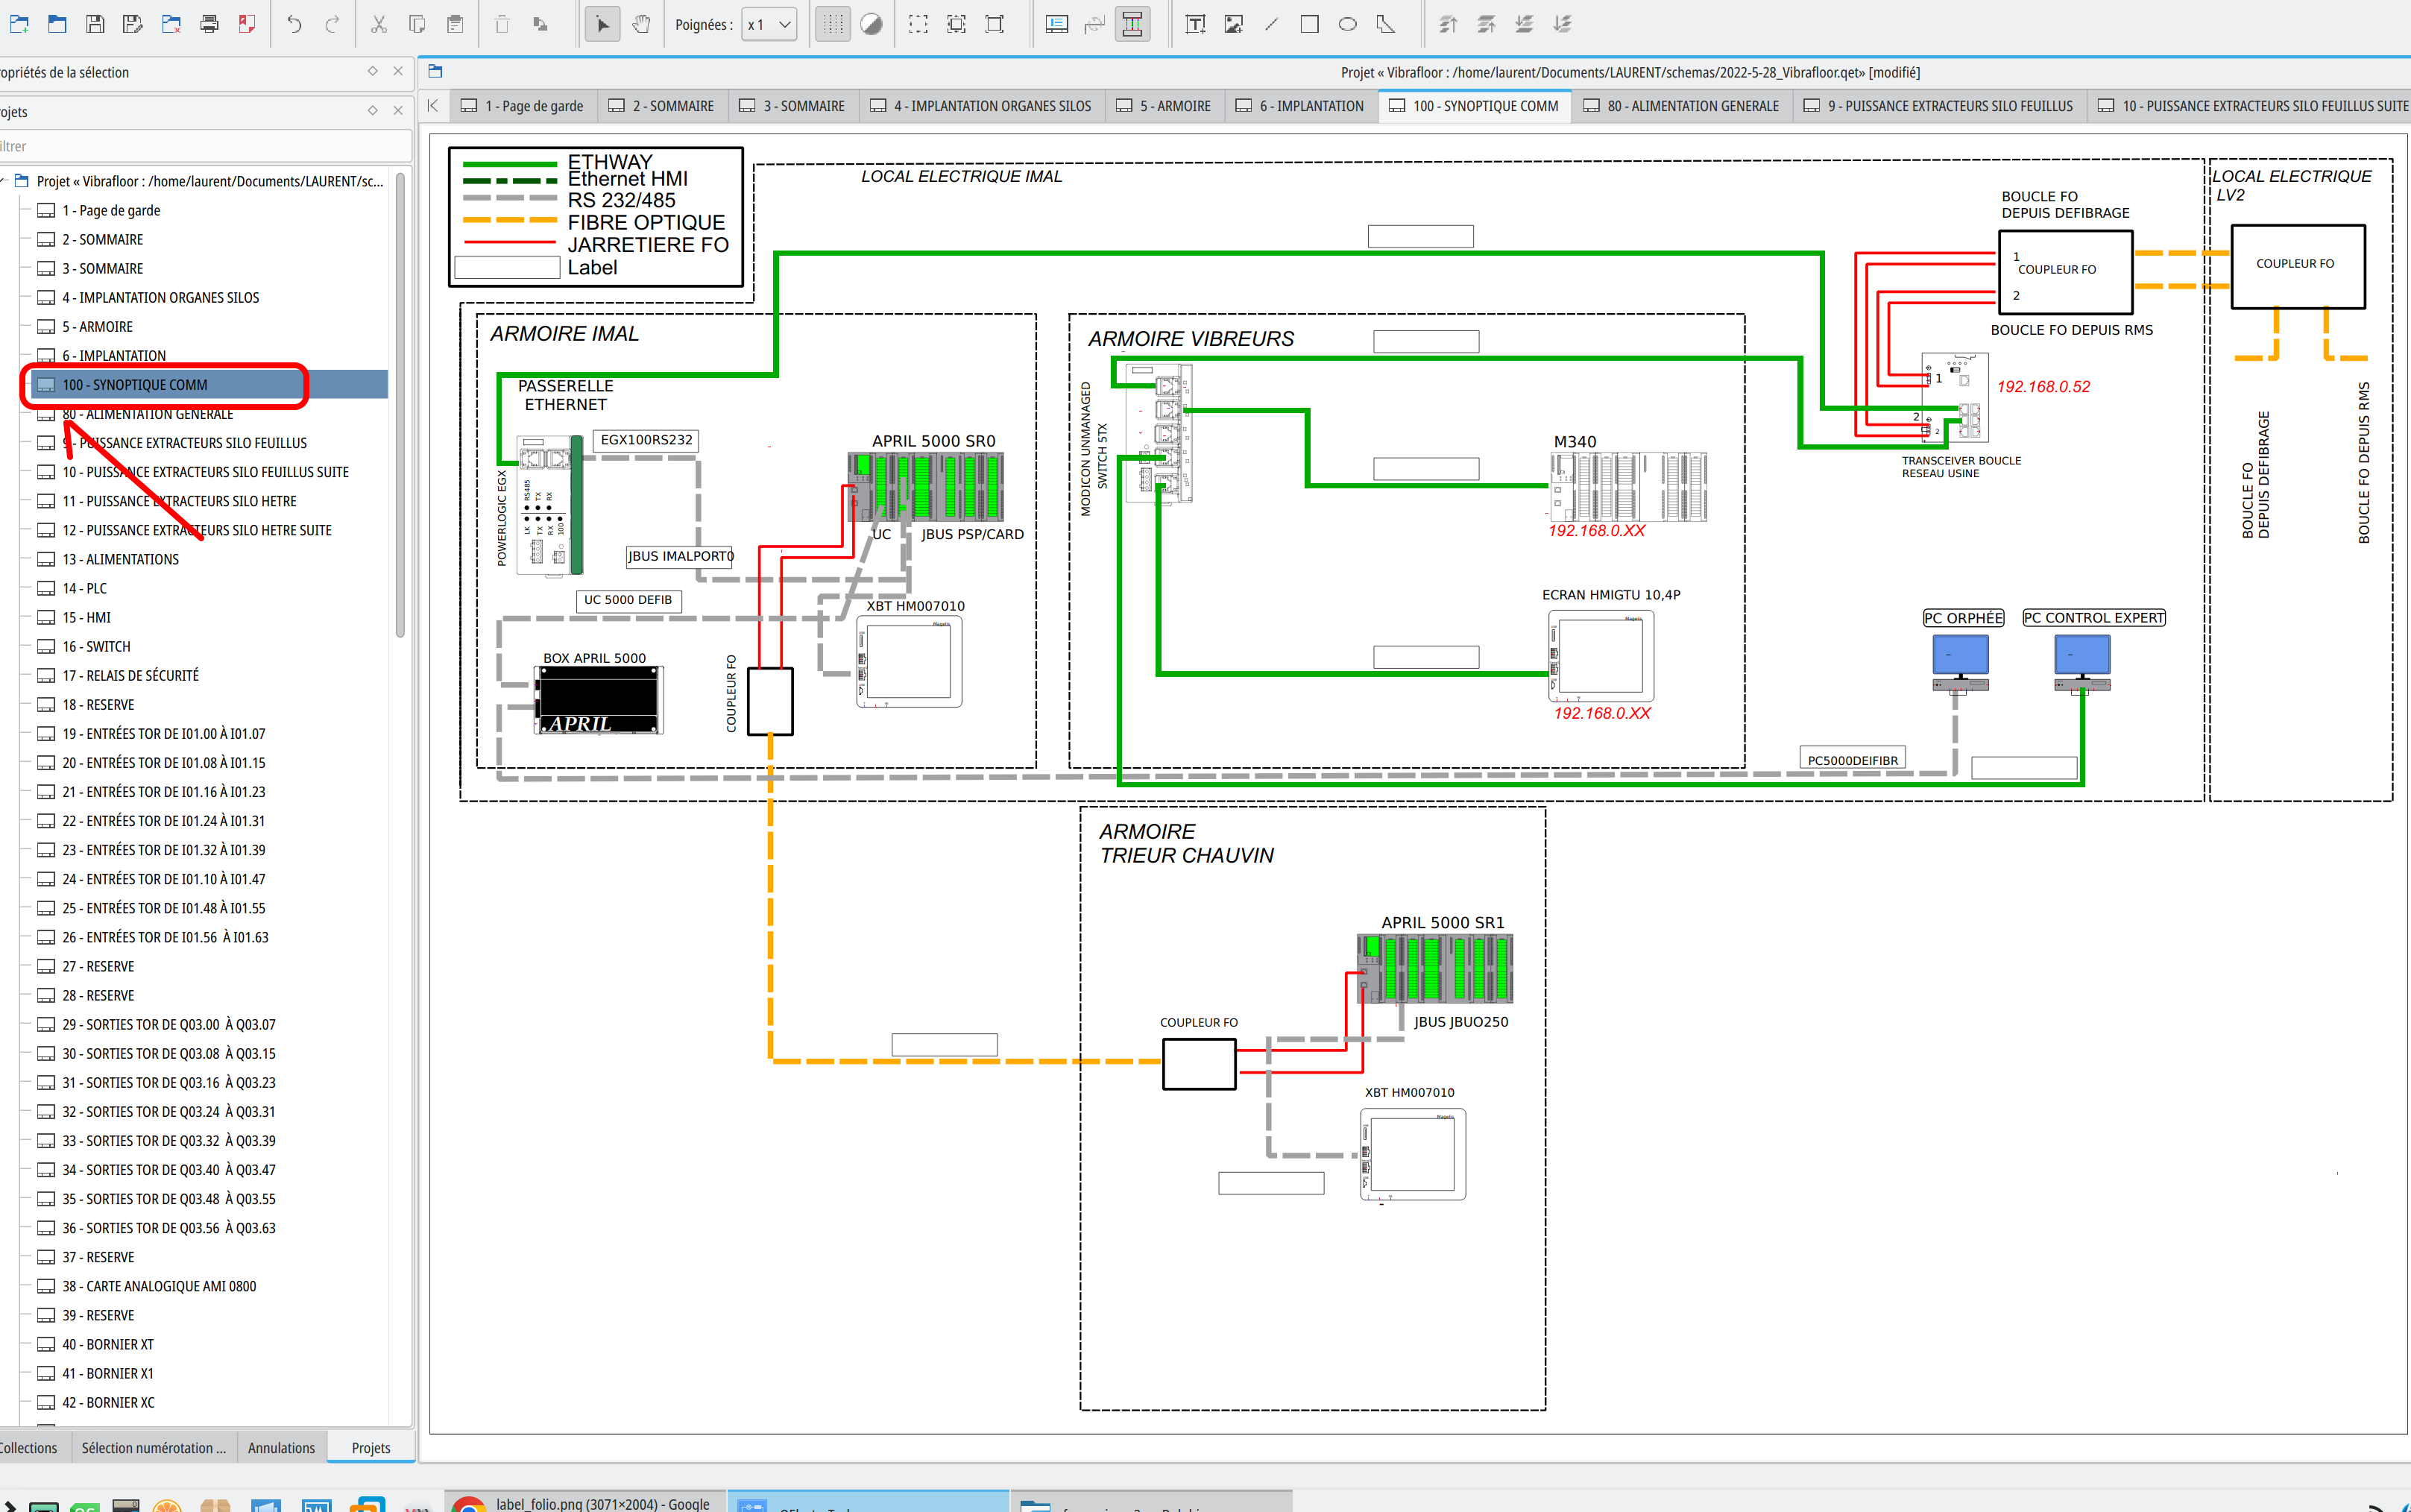The width and height of the screenshot is (2411, 1512).
Task: Click the Select All dashed-rectangle icon
Action: pyautogui.click(x=918, y=24)
